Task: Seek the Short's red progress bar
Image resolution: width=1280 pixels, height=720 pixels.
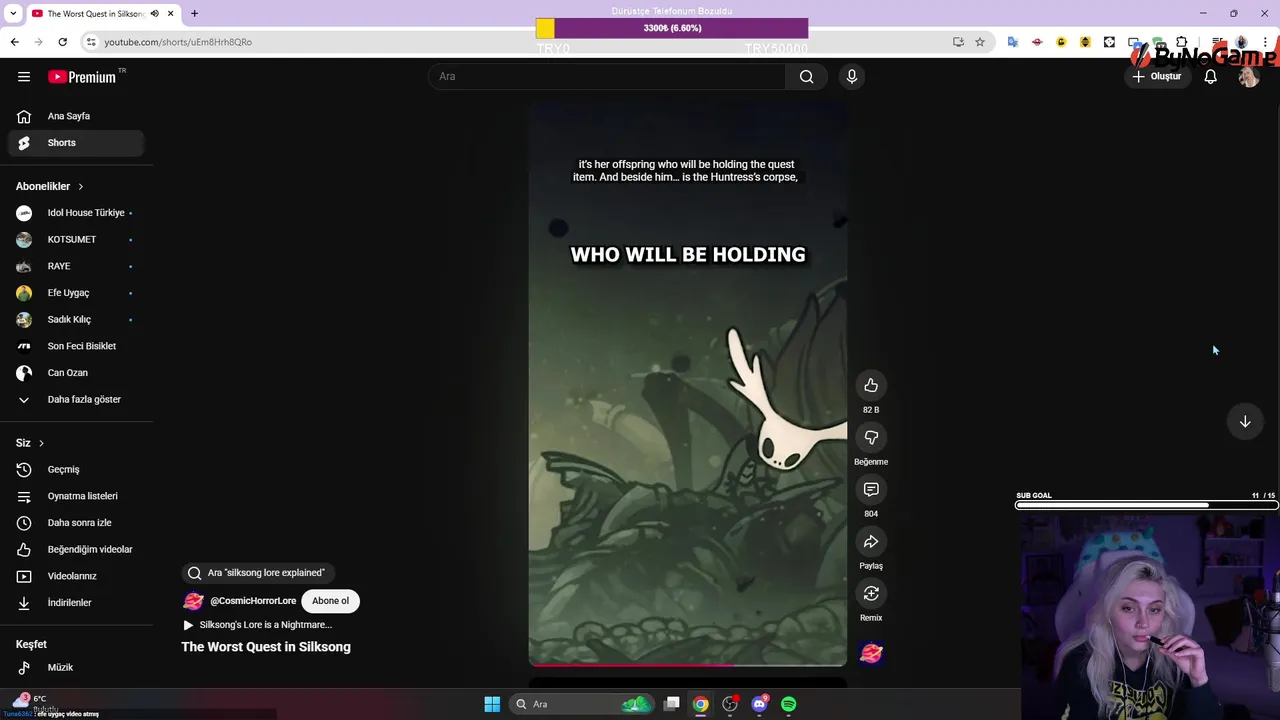Action: [688, 664]
